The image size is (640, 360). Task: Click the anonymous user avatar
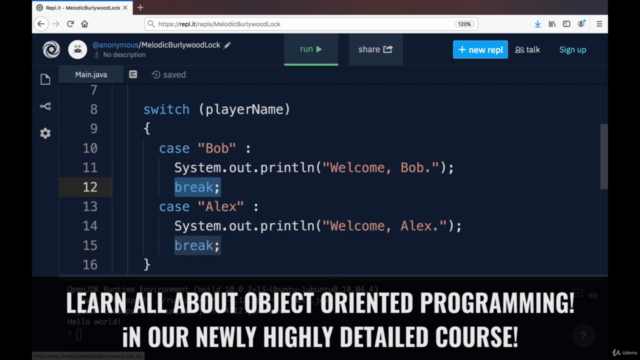pos(78,49)
